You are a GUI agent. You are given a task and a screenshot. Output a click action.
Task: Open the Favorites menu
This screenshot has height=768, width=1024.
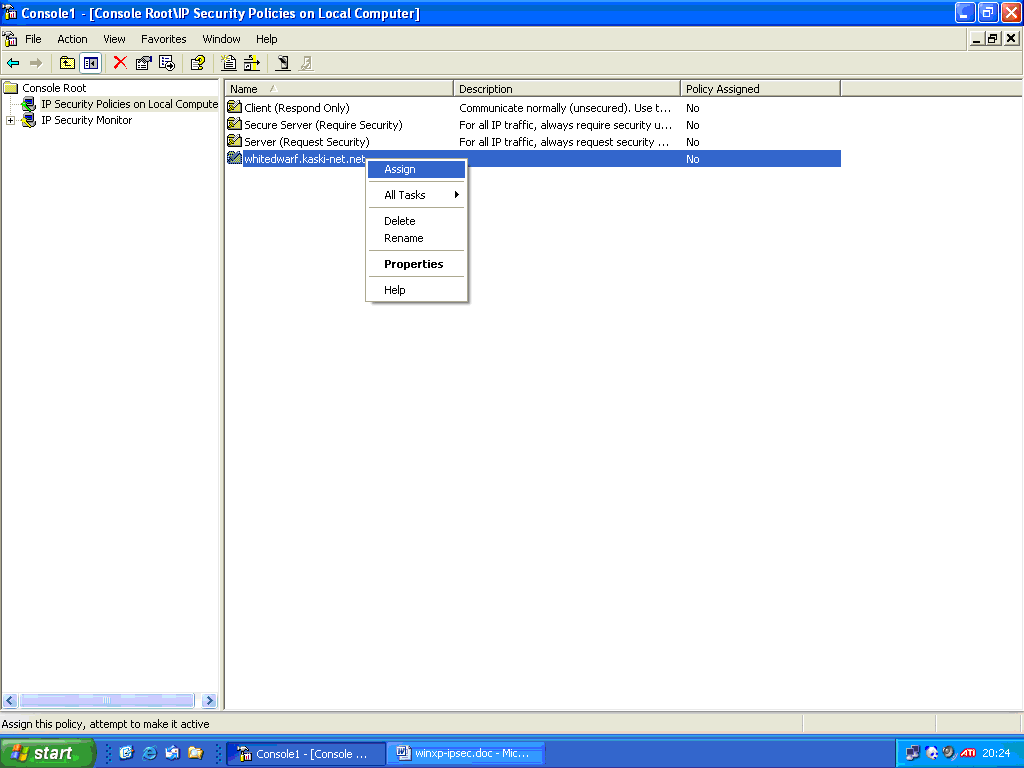163,39
